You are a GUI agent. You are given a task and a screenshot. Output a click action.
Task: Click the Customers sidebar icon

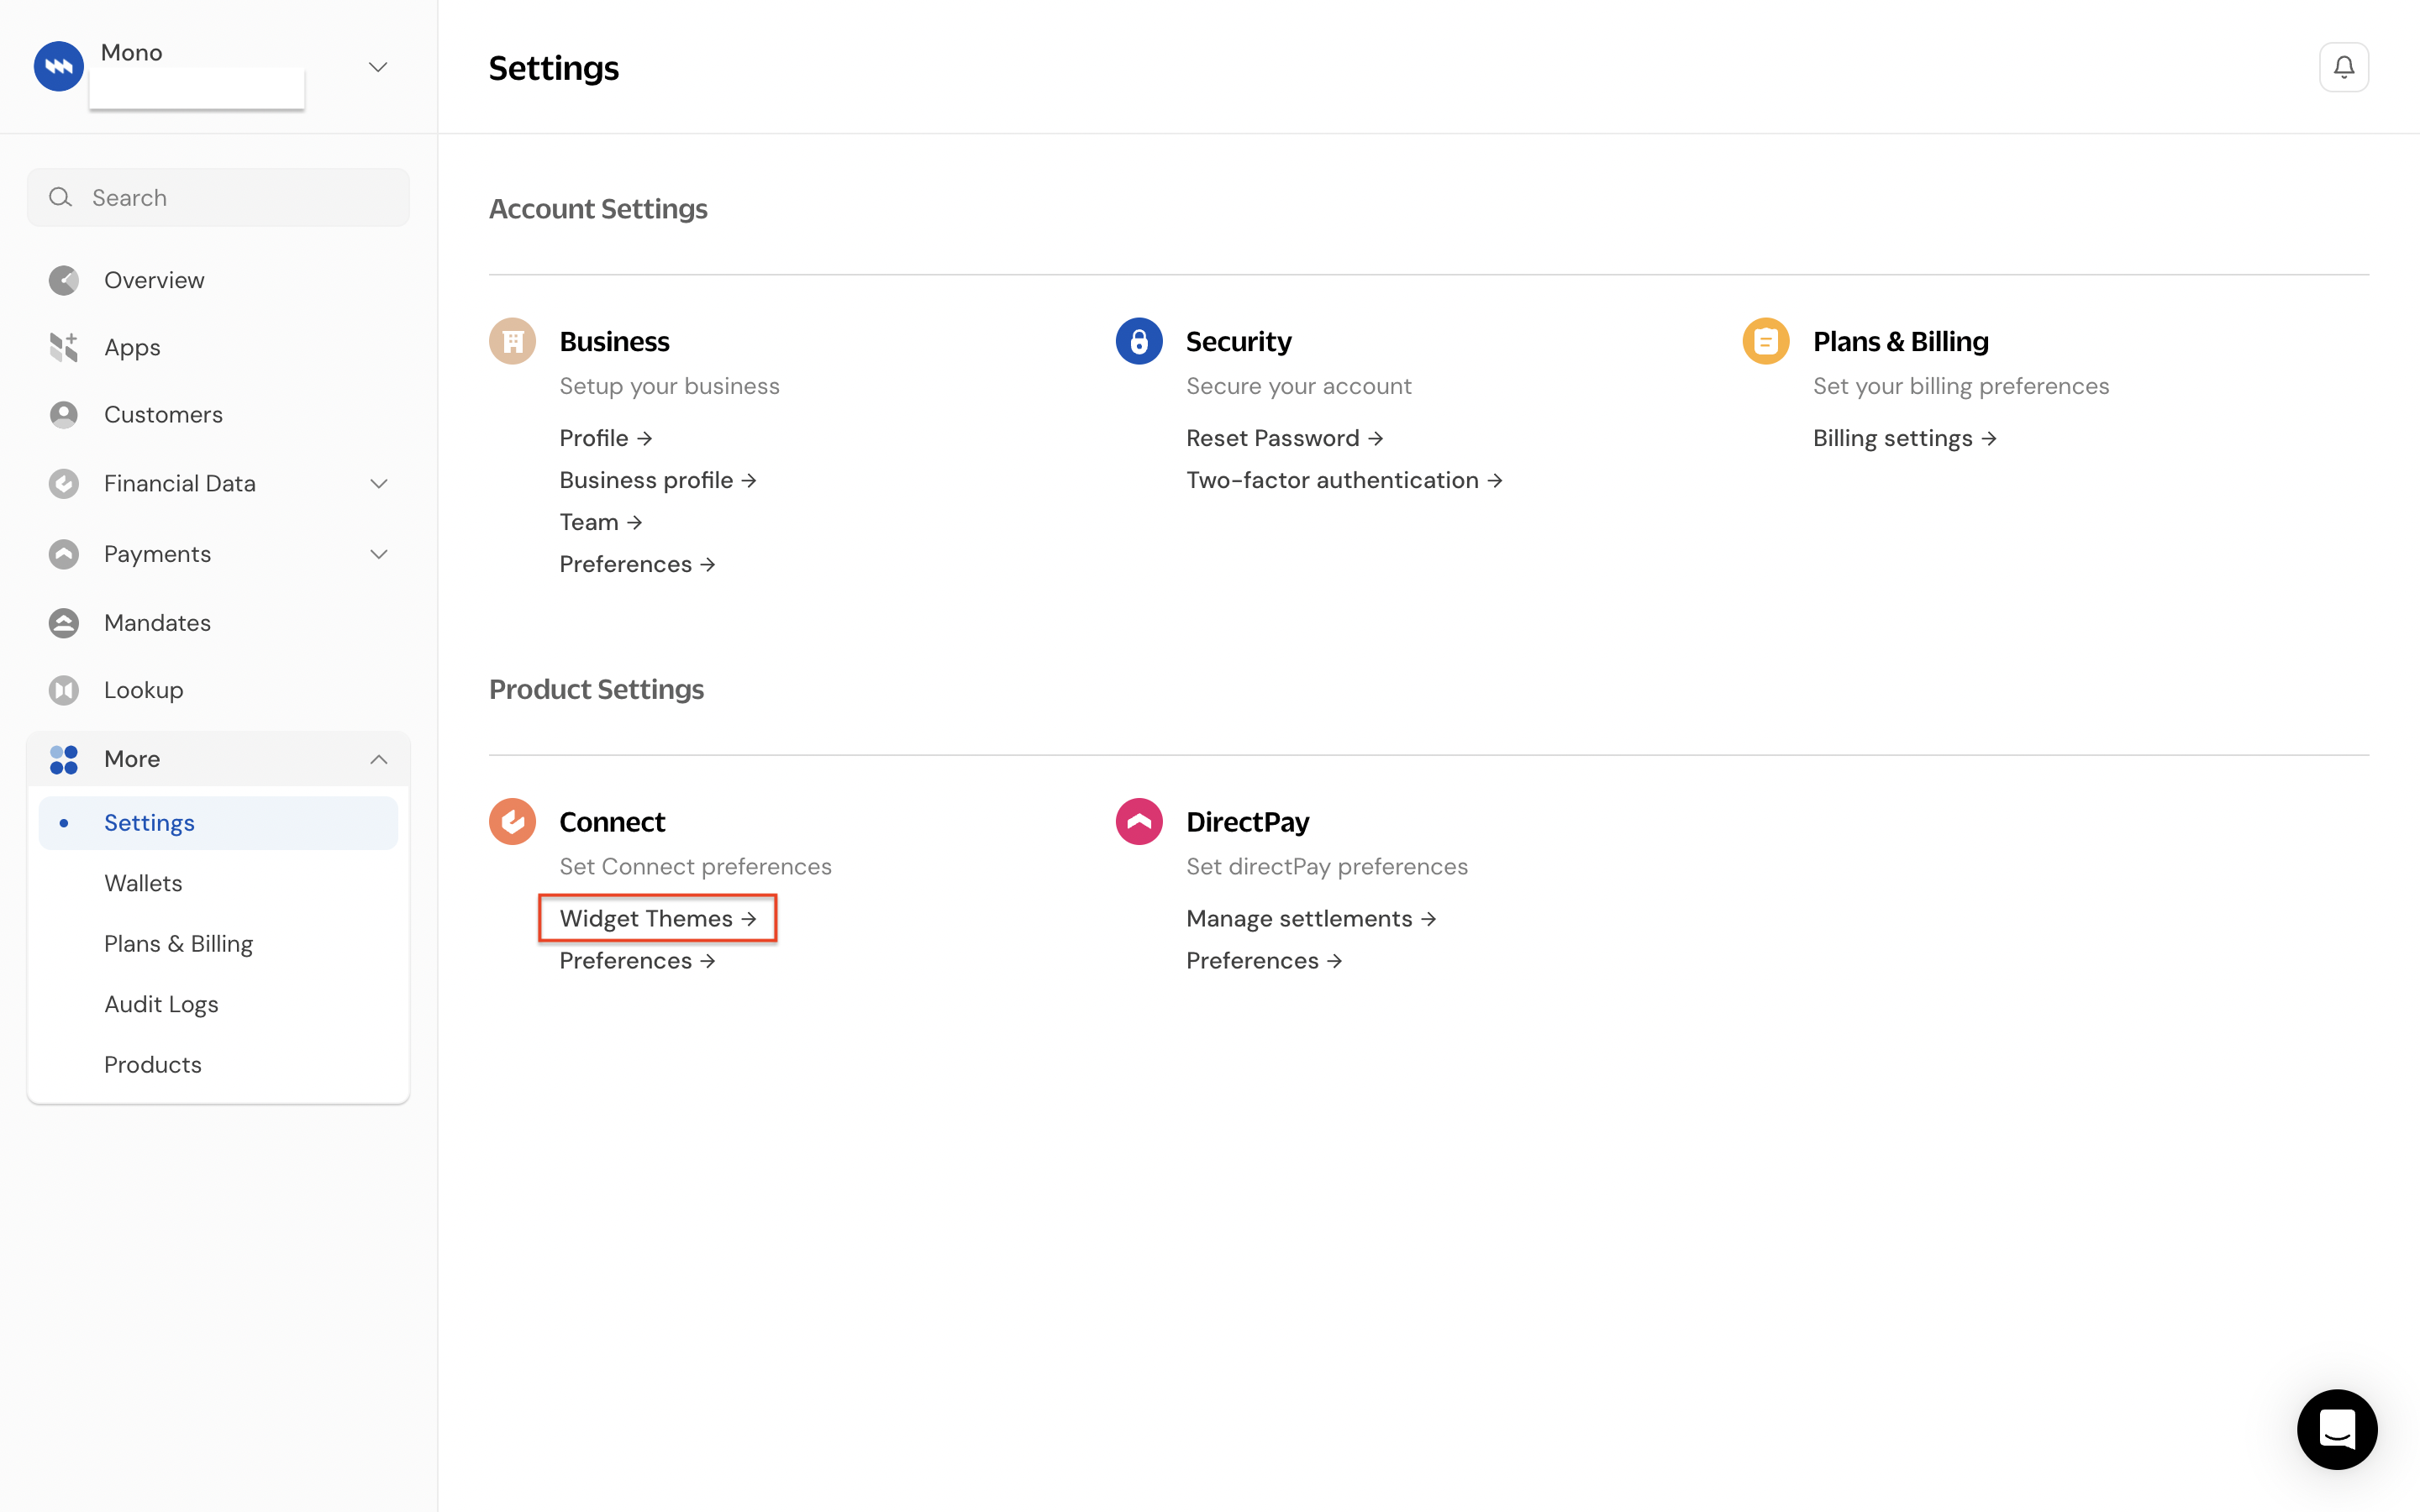tap(64, 414)
